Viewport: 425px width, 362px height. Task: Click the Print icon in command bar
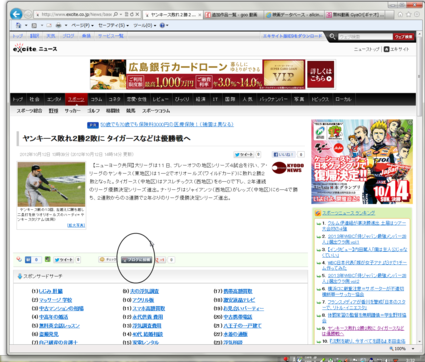click(59, 25)
